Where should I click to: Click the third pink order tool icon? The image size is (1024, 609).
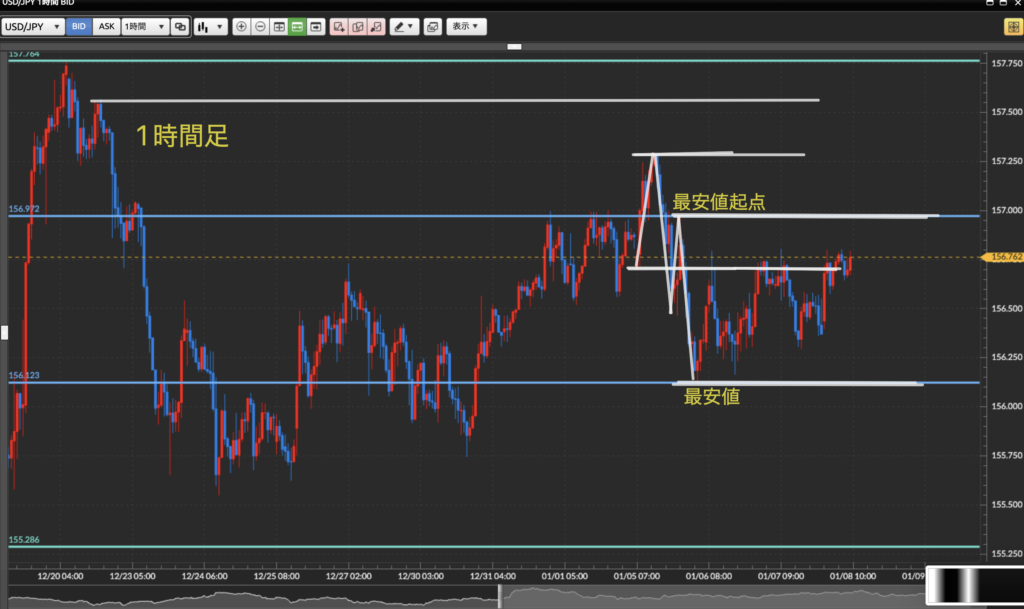[376, 27]
